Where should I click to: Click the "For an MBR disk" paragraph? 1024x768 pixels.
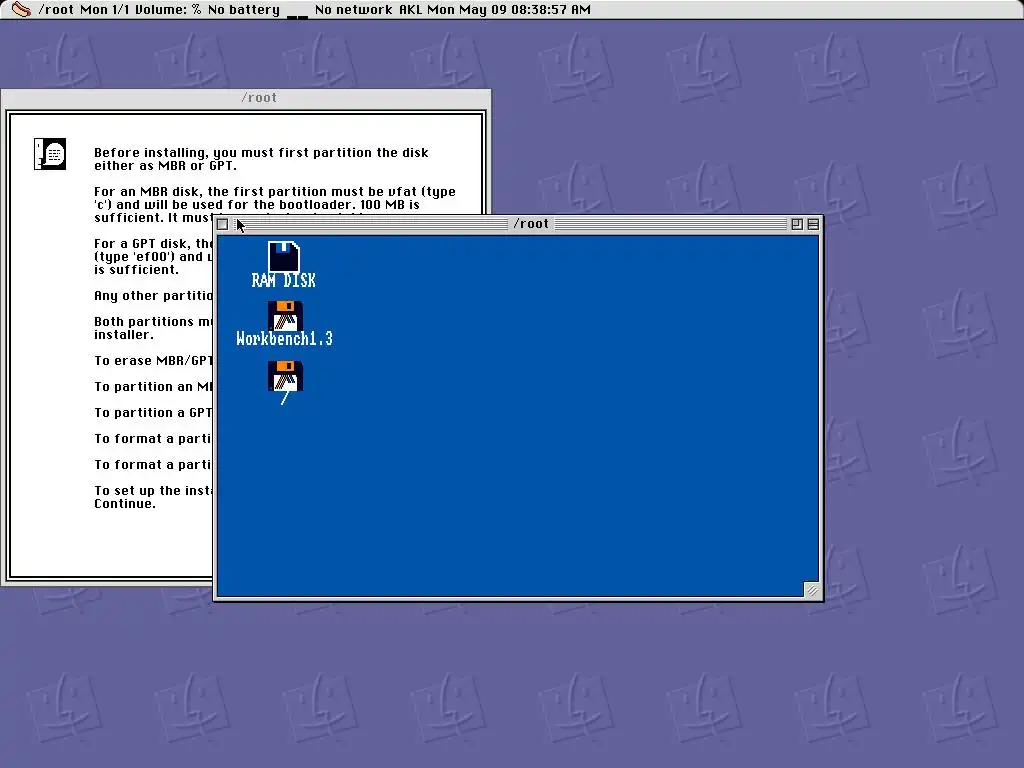pyautogui.click(x=275, y=204)
